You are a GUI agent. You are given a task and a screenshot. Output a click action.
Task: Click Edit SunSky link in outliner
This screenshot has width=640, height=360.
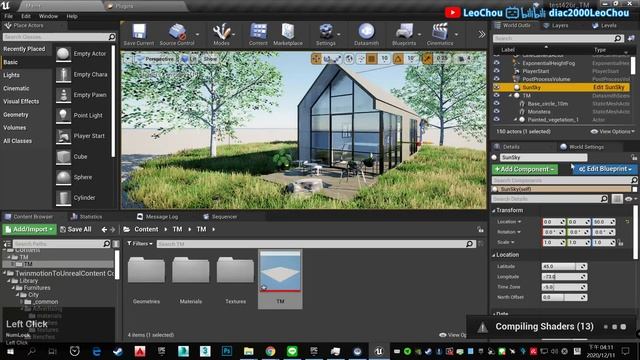(x=609, y=87)
